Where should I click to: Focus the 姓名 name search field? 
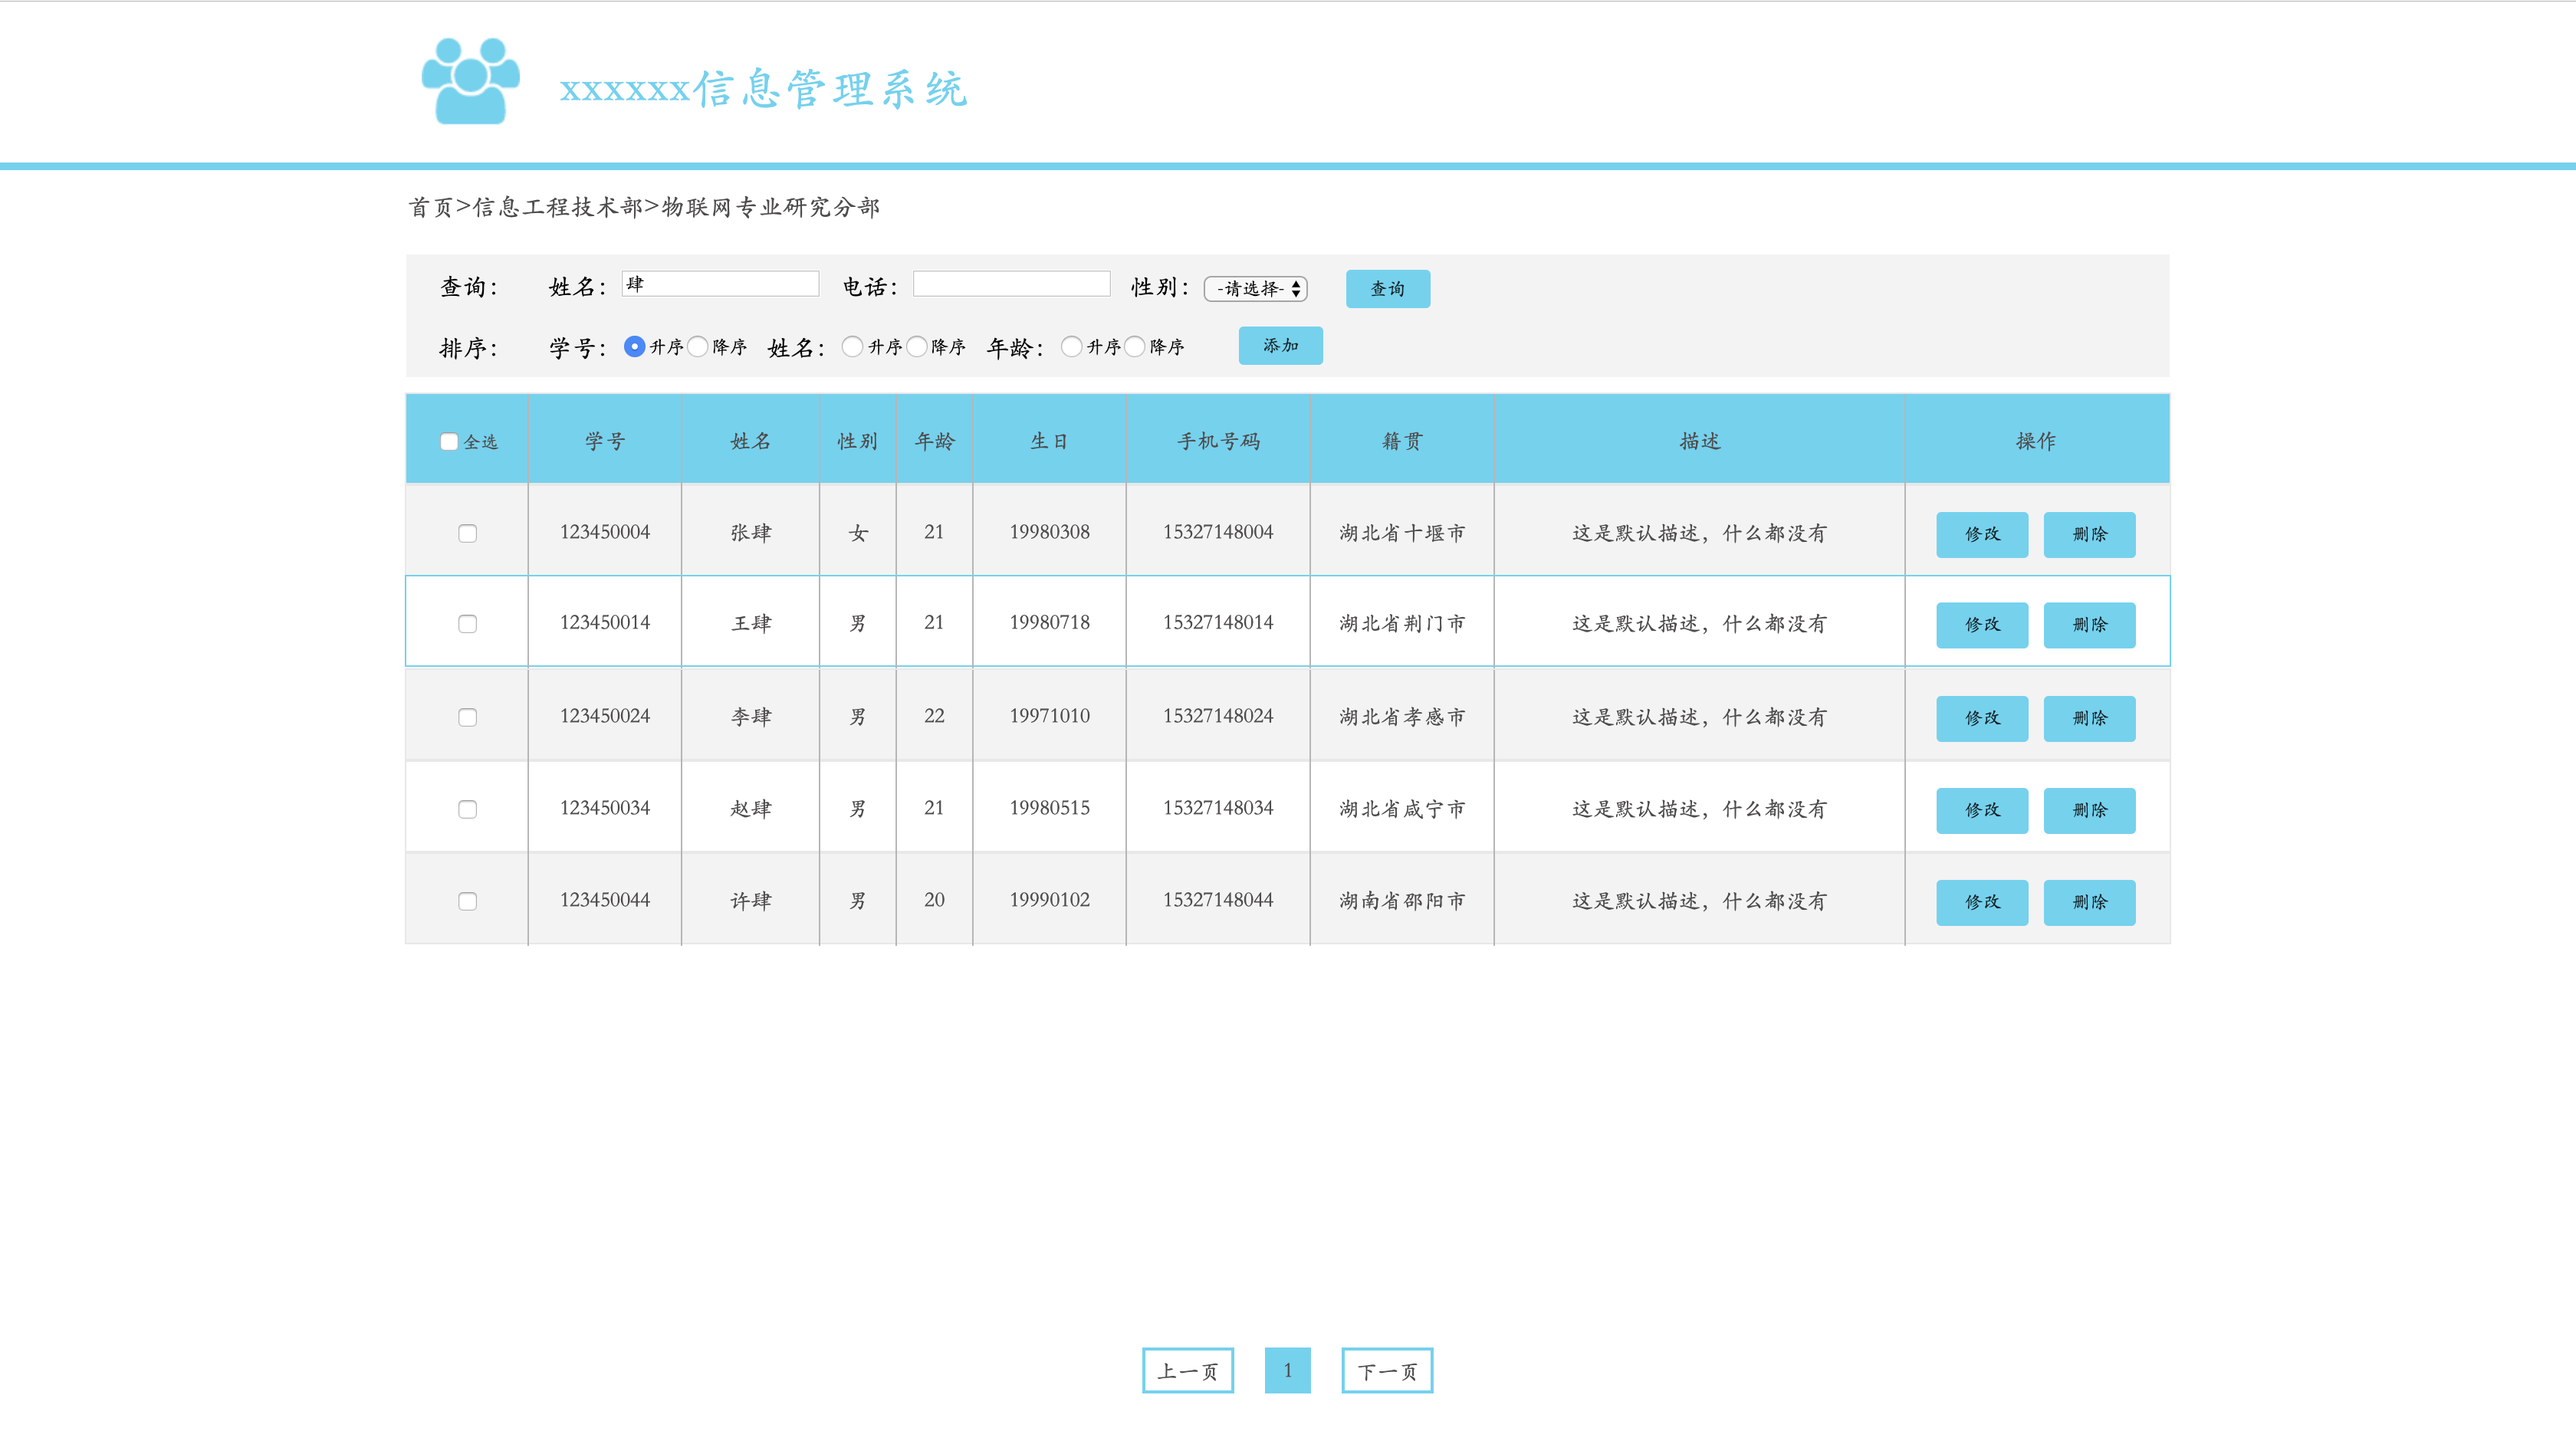tap(720, 284)
